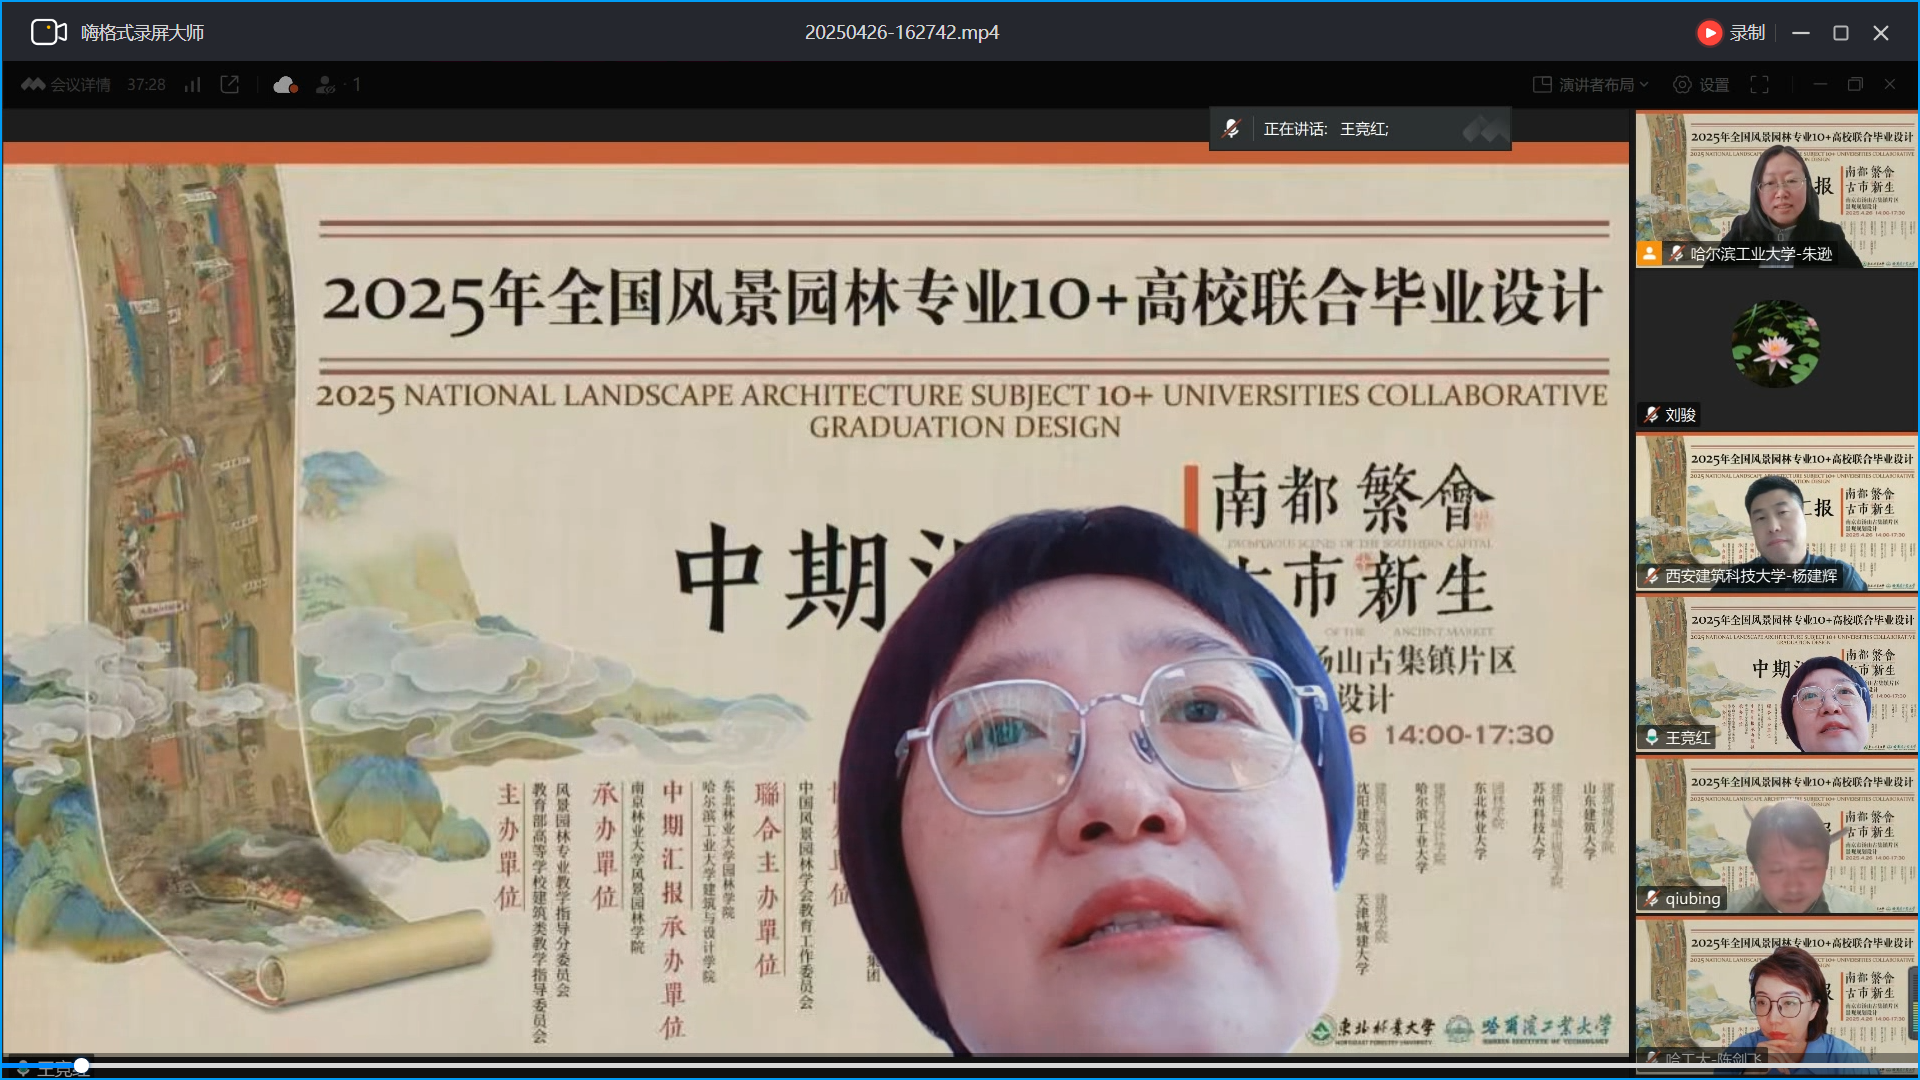Select 哈尔滨工业大学-朱逊 video thumbnail

(1776, 190)
